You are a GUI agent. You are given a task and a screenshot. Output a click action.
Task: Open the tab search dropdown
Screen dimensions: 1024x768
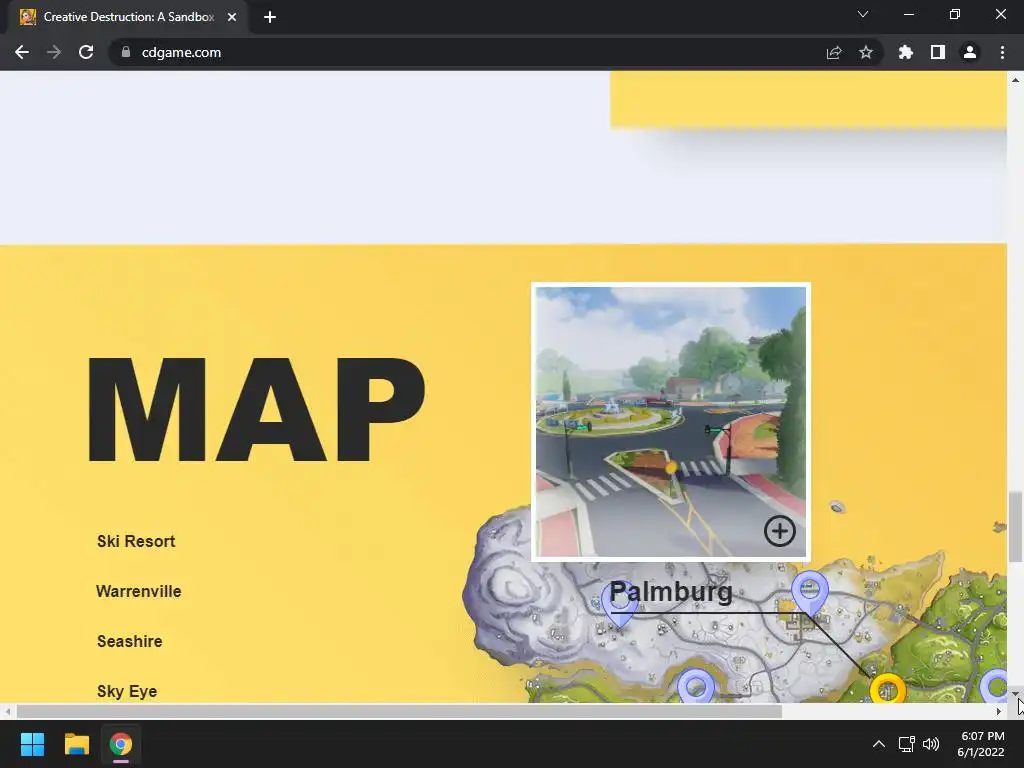863,14
